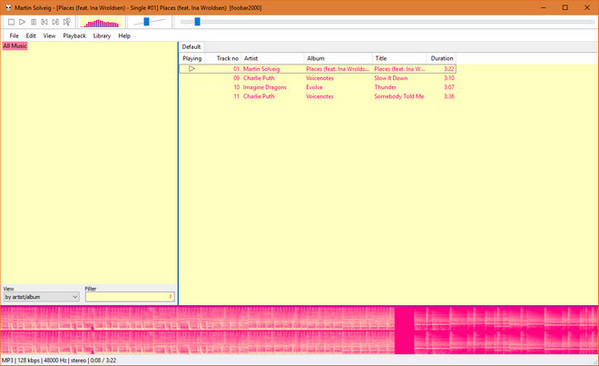Image resolution: width=599 pixels, height=366 pixels.
Task: Pause playback using the toolbar icon
Action: point(34,22)
